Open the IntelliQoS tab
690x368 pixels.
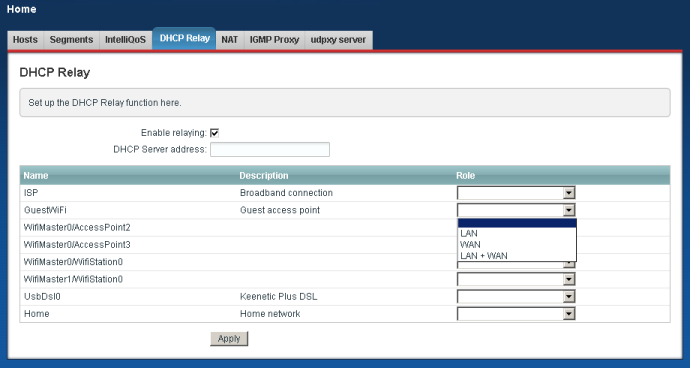(x=125, y=40)
